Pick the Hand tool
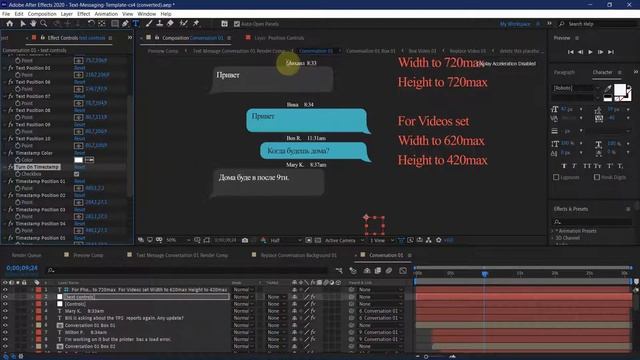This screenshot has height=360, width=640. click(x=33, y=24)
